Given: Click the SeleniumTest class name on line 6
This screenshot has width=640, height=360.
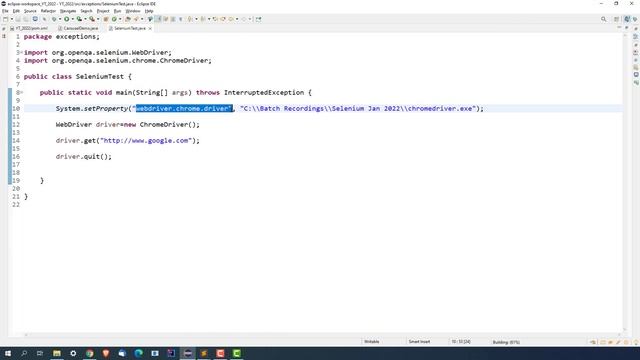Looking at the screenshot, I should (x=100, y=77).
